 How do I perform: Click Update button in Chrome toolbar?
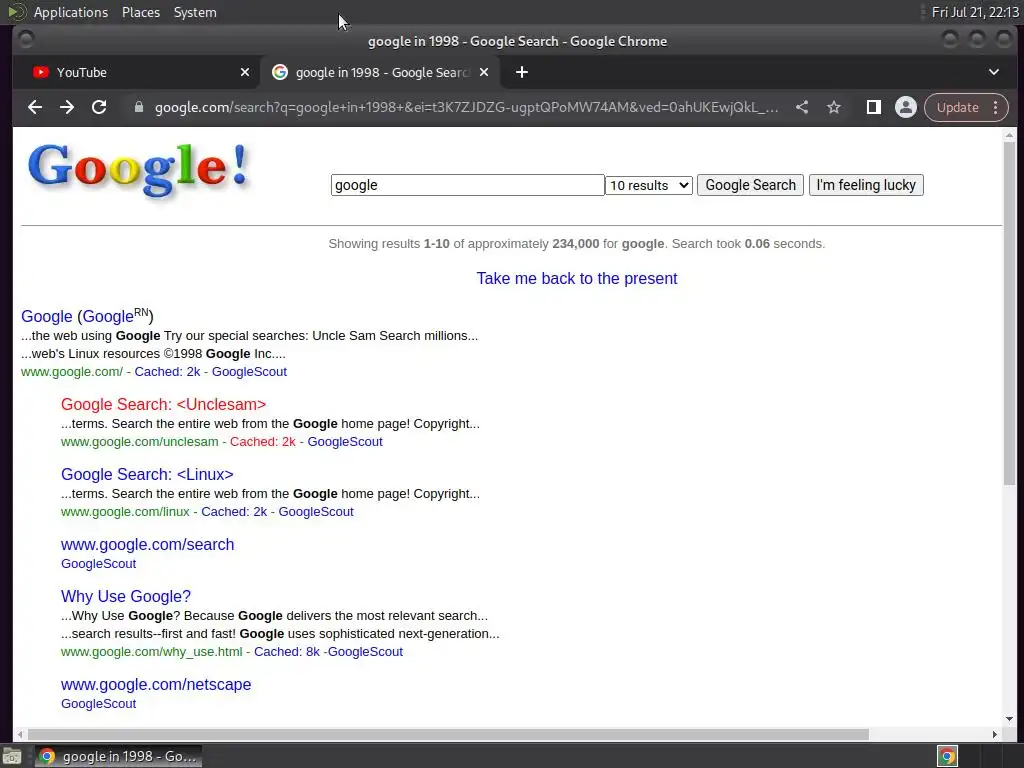pos(957,107)
